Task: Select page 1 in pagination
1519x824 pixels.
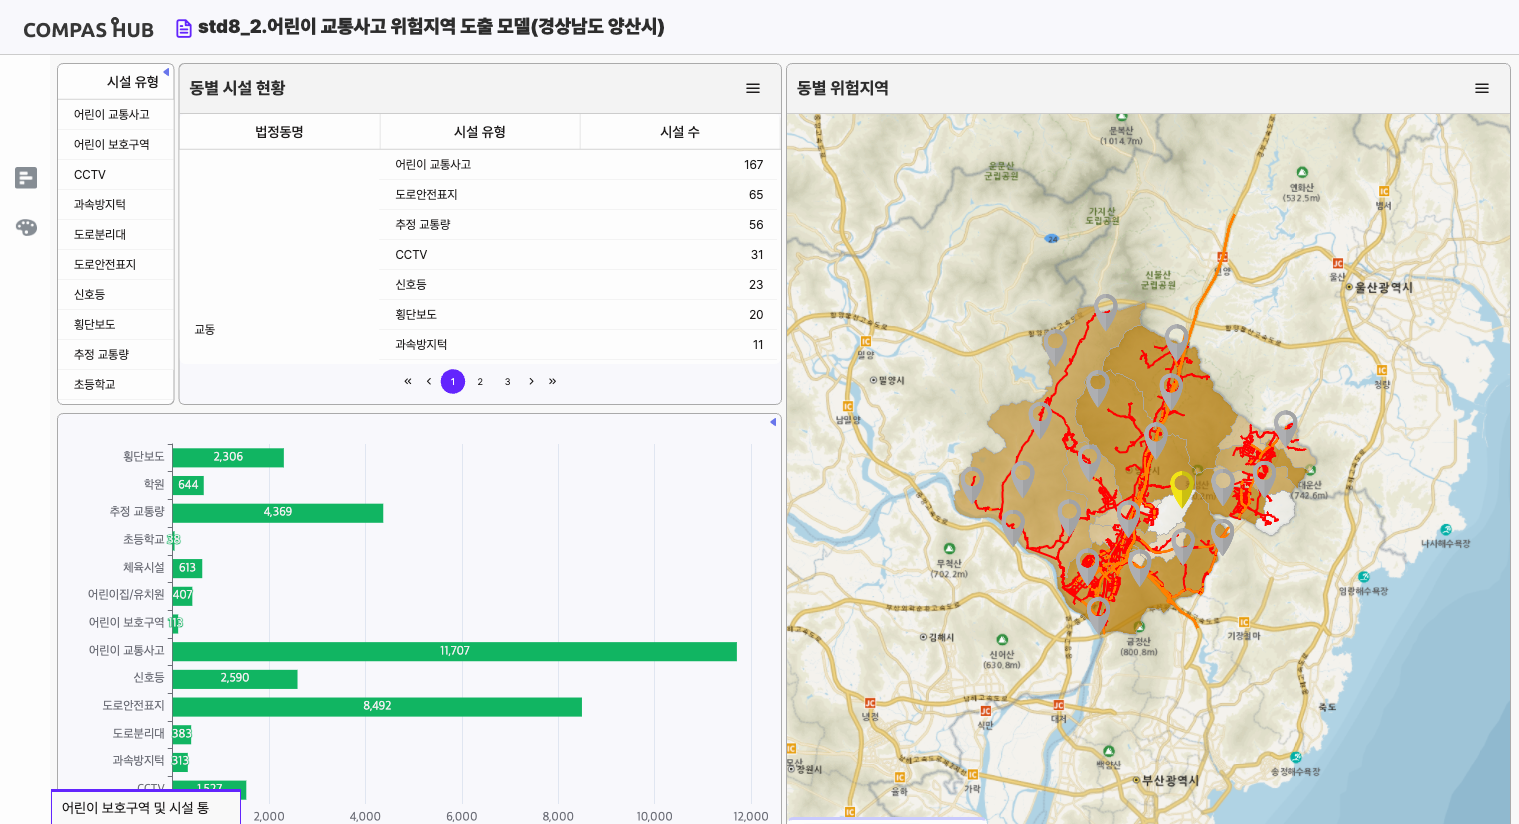Action: 453,381
